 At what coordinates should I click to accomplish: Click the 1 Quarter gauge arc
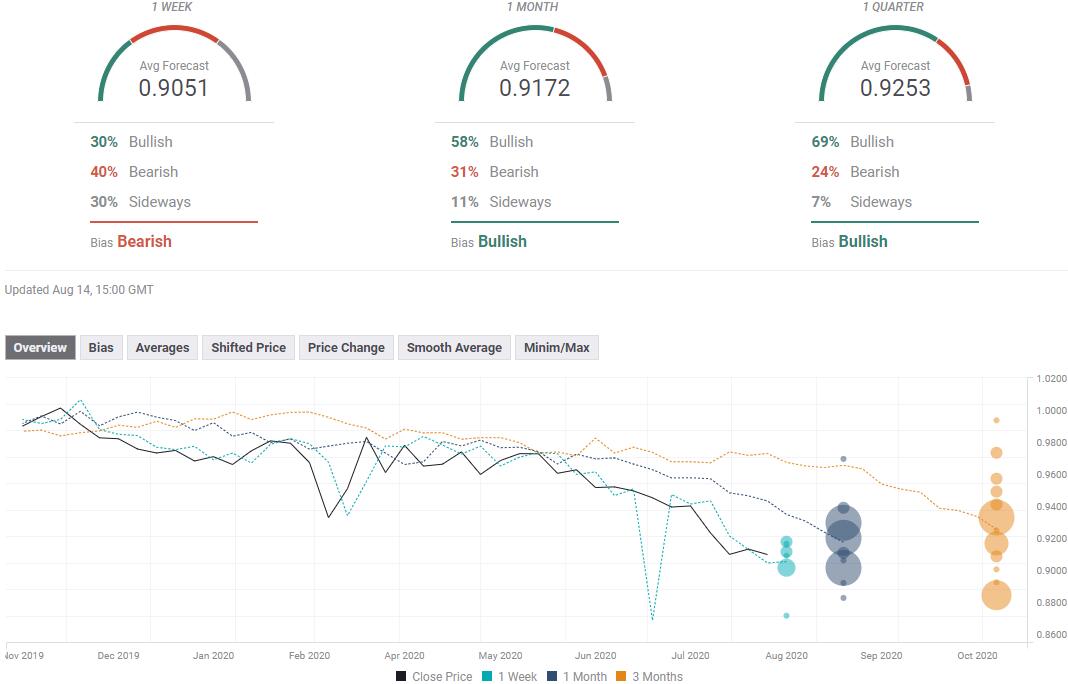895,31
